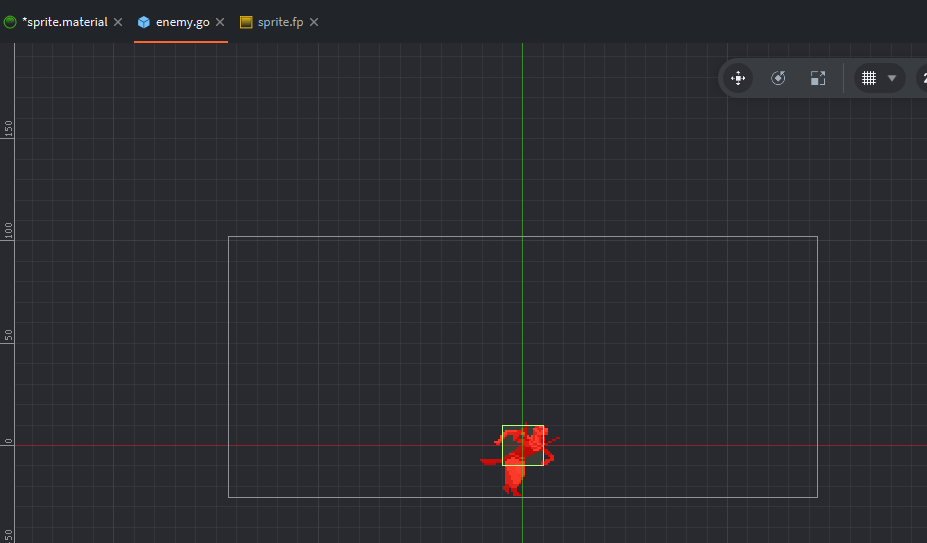Close the enemy.go tab
Viewport: 927px width, 543px height.
tap(220, 22)
